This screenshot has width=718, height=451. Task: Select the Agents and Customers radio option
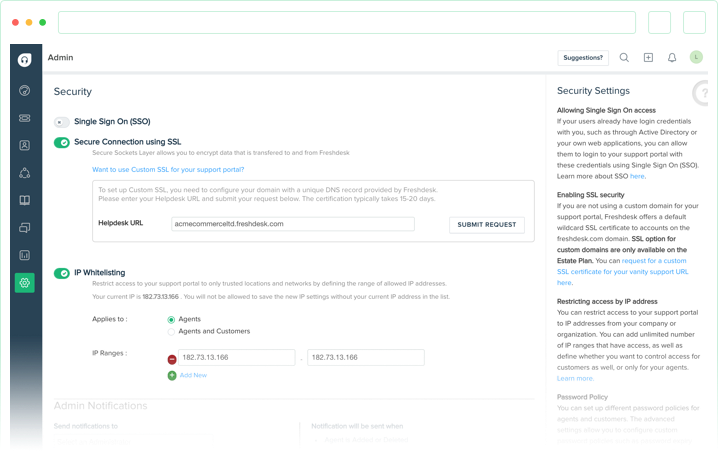[x=171, y=331]
